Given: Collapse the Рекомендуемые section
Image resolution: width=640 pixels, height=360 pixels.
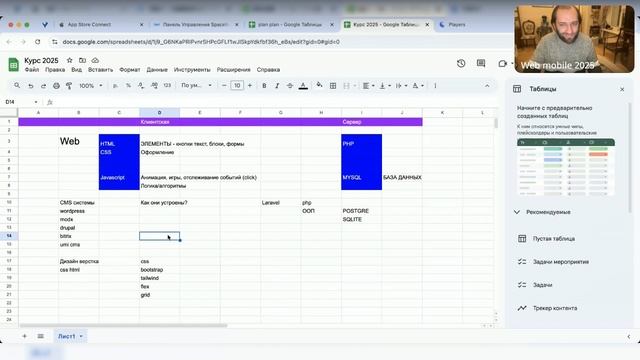Looking at the screenshot, I should 517,212.
